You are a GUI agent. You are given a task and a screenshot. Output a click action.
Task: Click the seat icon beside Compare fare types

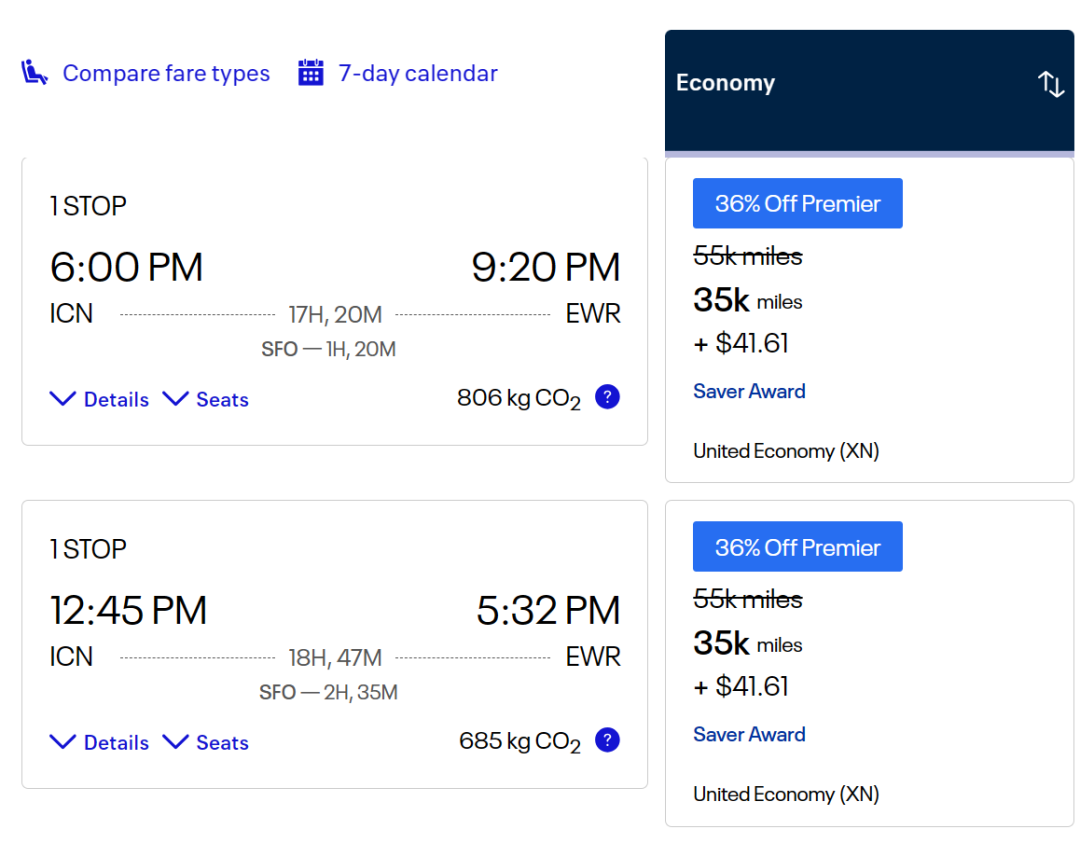click(x=34, y=72)
